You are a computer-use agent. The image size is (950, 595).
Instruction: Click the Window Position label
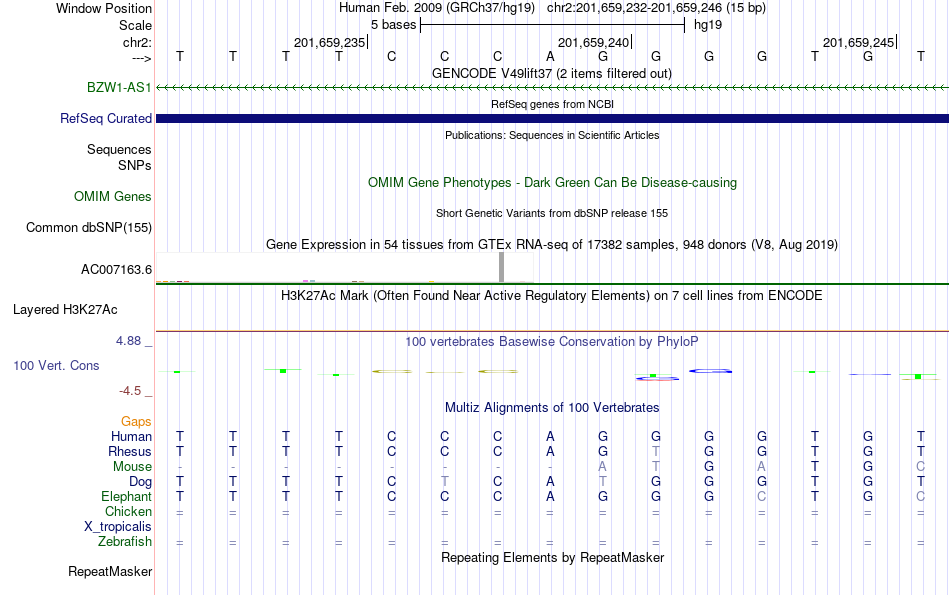(x=104, y=8)
